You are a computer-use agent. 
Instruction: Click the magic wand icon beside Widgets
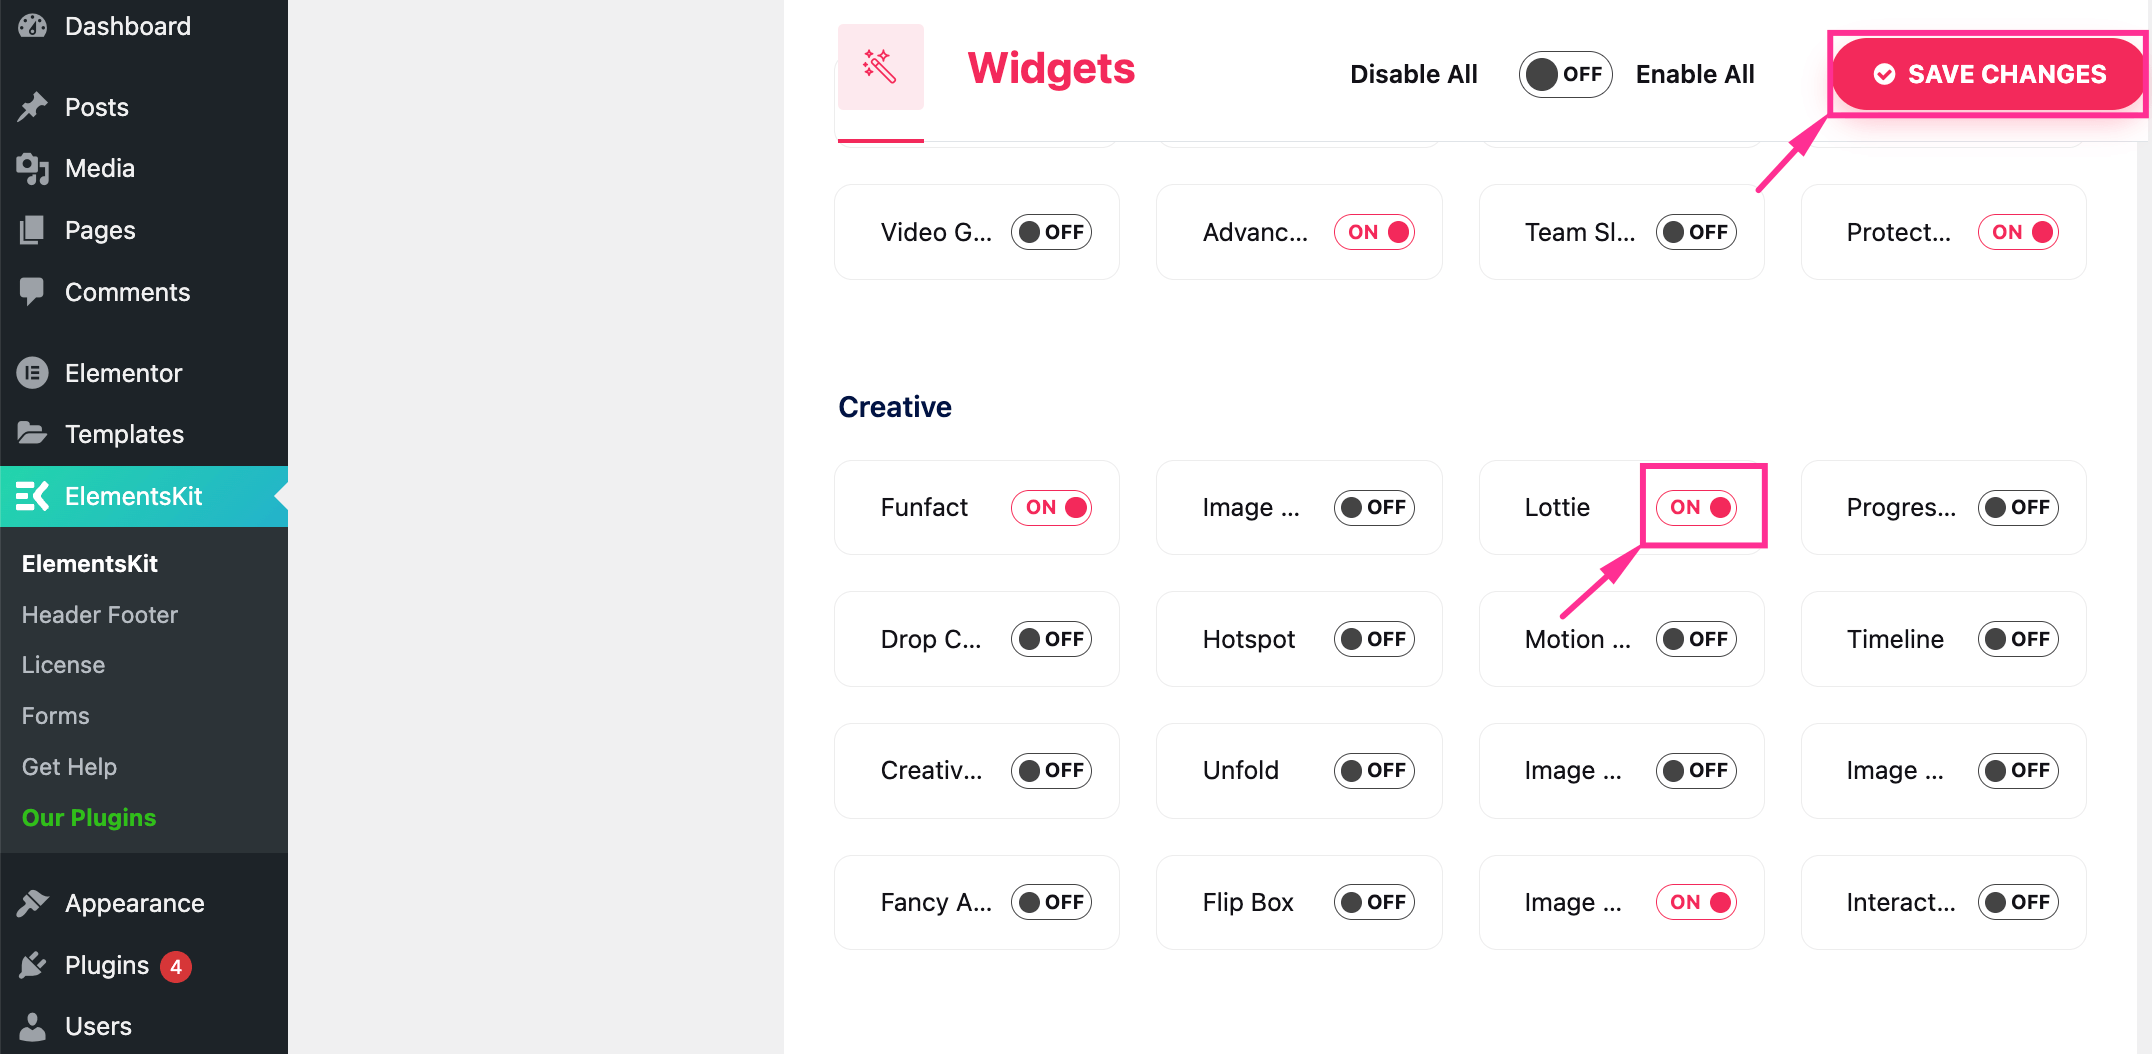pos(880,66)
